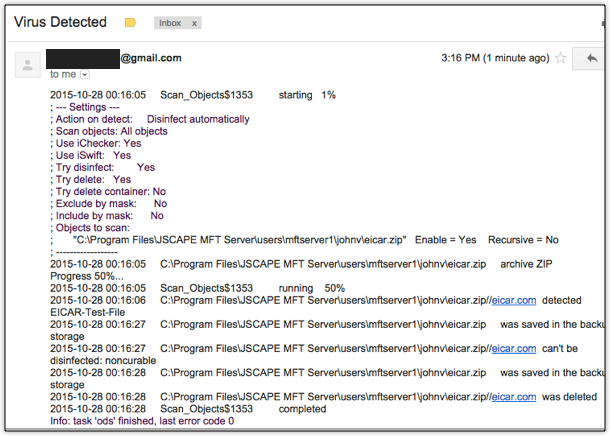Click the Inbox label tag
Screen dimensions: 610x436
tap(170, 22)
